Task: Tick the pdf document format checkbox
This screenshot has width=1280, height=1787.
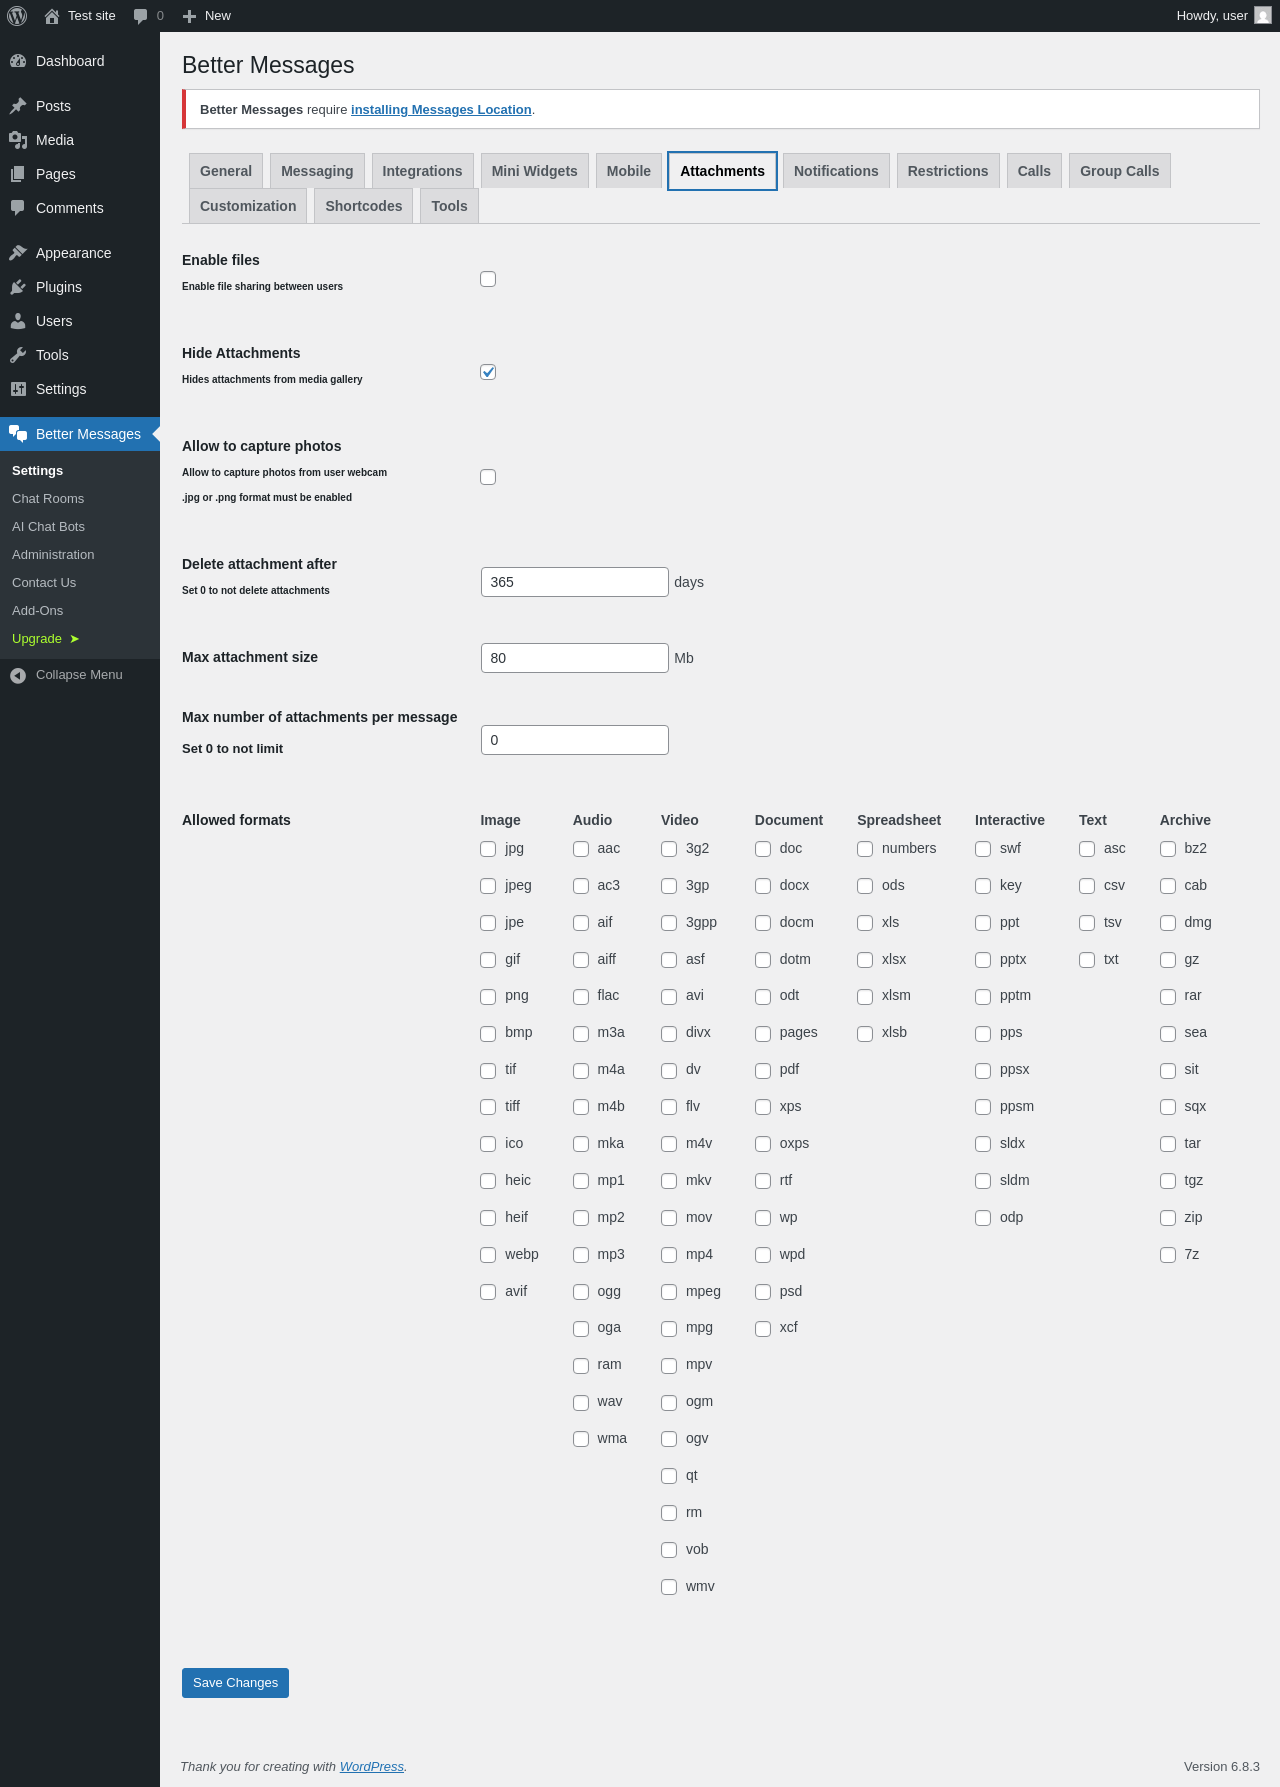Action: coord(763,1071)
